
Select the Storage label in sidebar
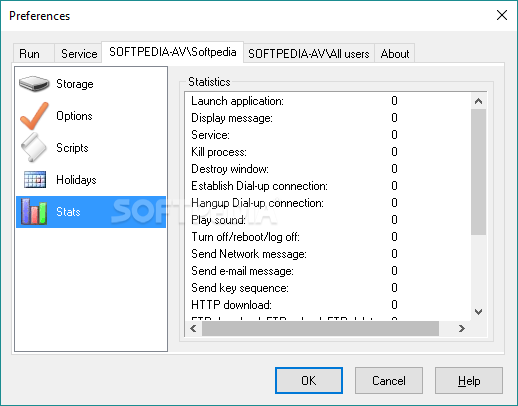click(x=75, y=84)
